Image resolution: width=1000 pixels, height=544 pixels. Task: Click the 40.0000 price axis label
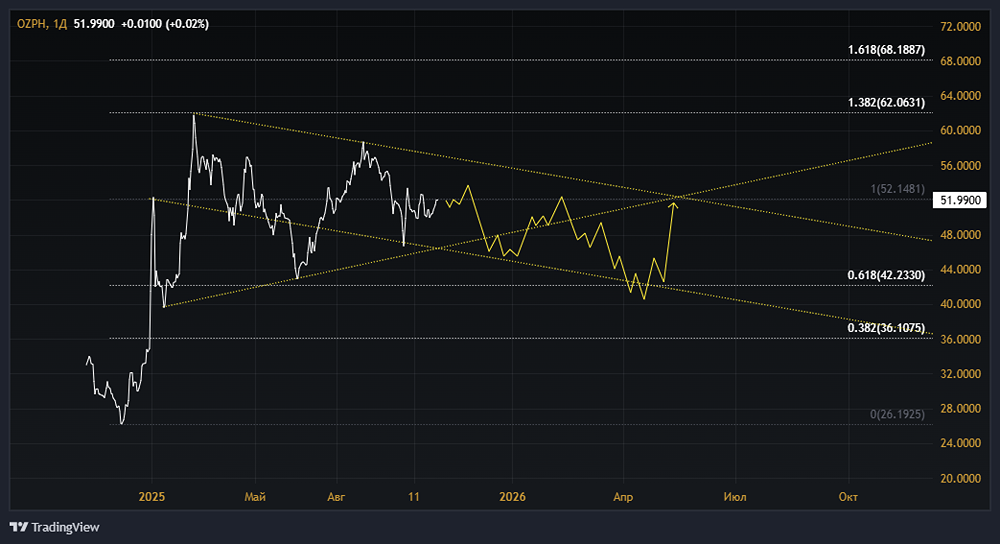point(960,304)
